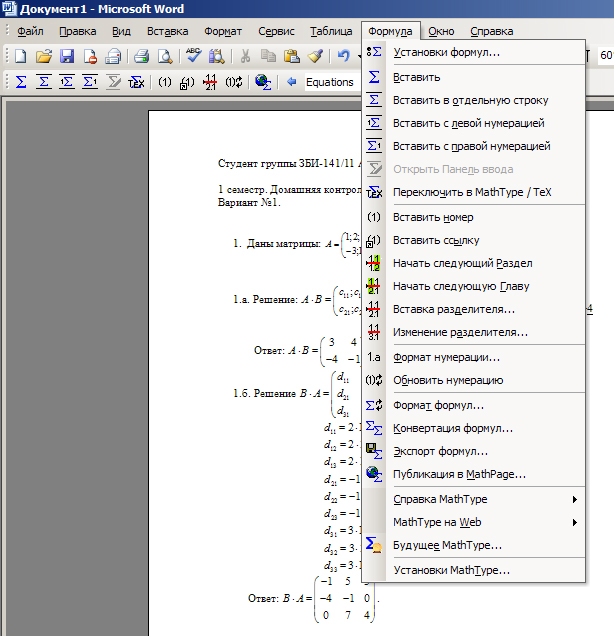Click the Copy icon in toolbar

coord(268,56)
